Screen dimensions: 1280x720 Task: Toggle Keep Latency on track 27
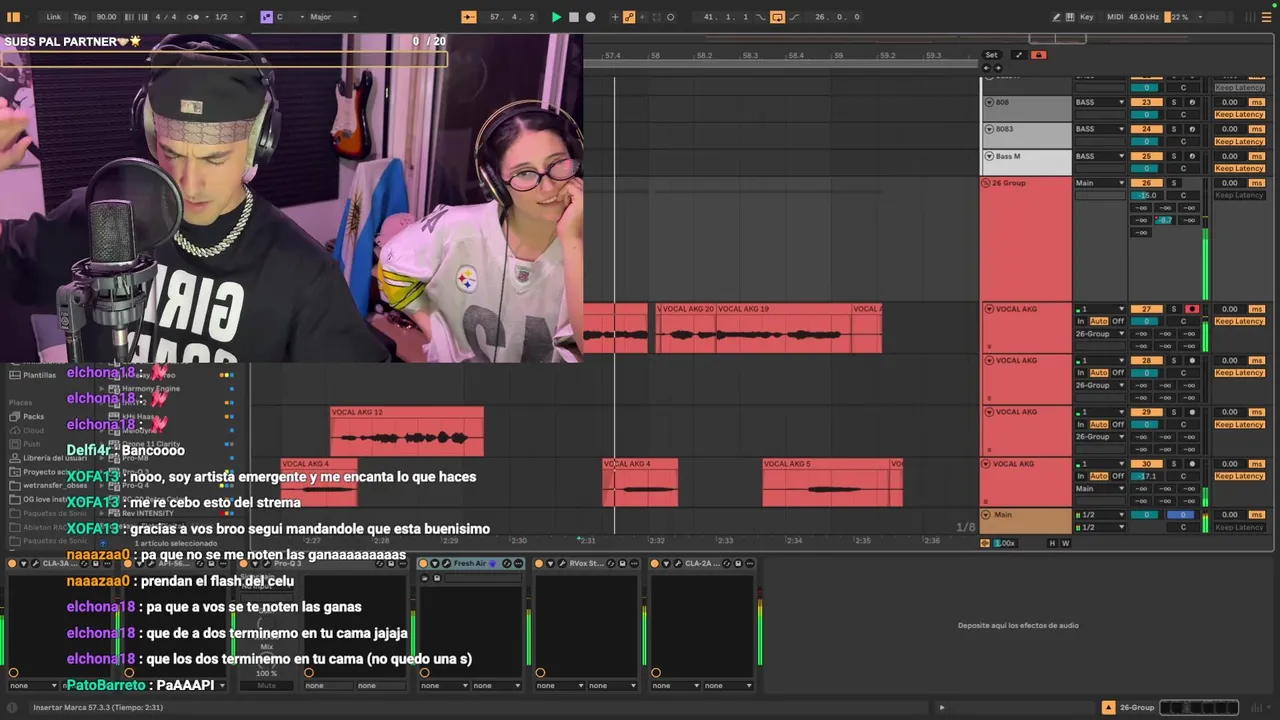click(1240, 321)
